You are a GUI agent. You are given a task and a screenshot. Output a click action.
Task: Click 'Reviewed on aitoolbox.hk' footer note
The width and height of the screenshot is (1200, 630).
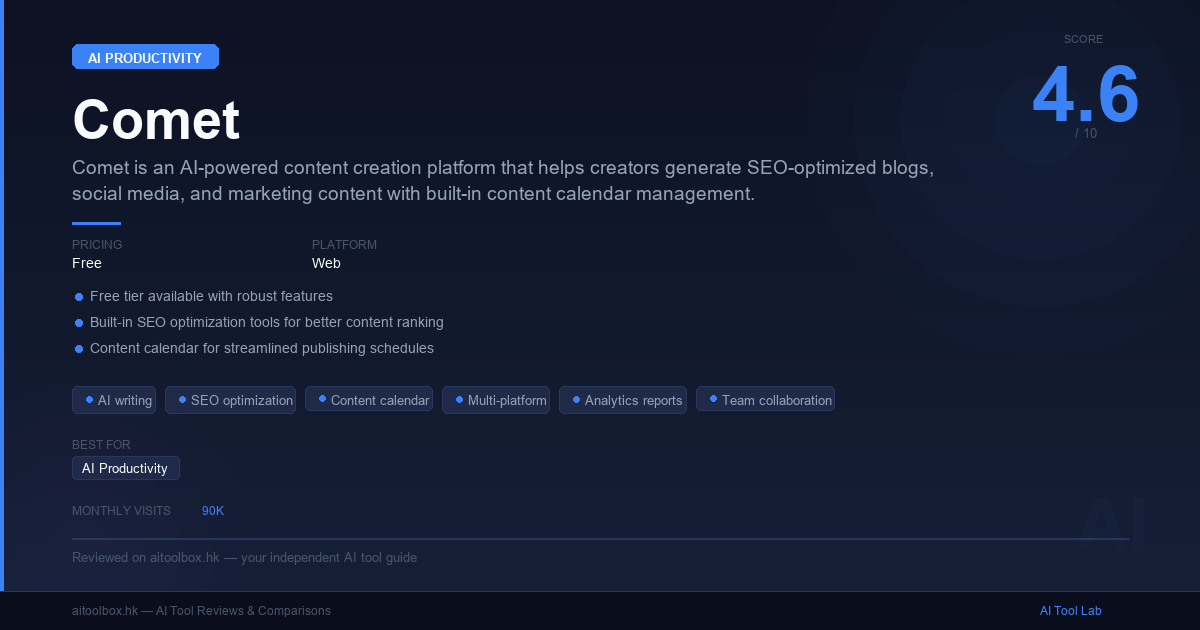pos(244,557)
